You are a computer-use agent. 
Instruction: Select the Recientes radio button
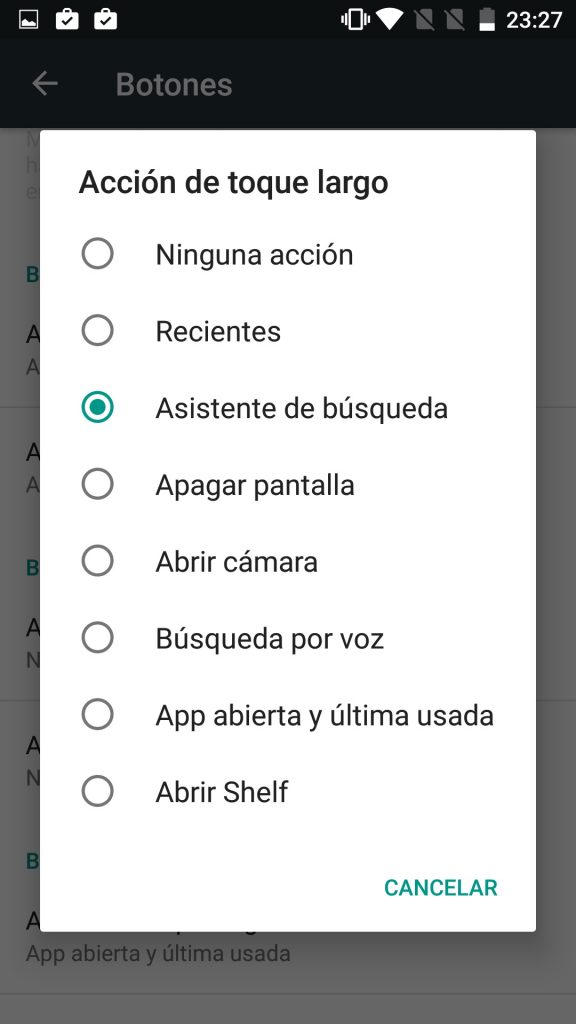pyautogui.click(x=97, y=330)
